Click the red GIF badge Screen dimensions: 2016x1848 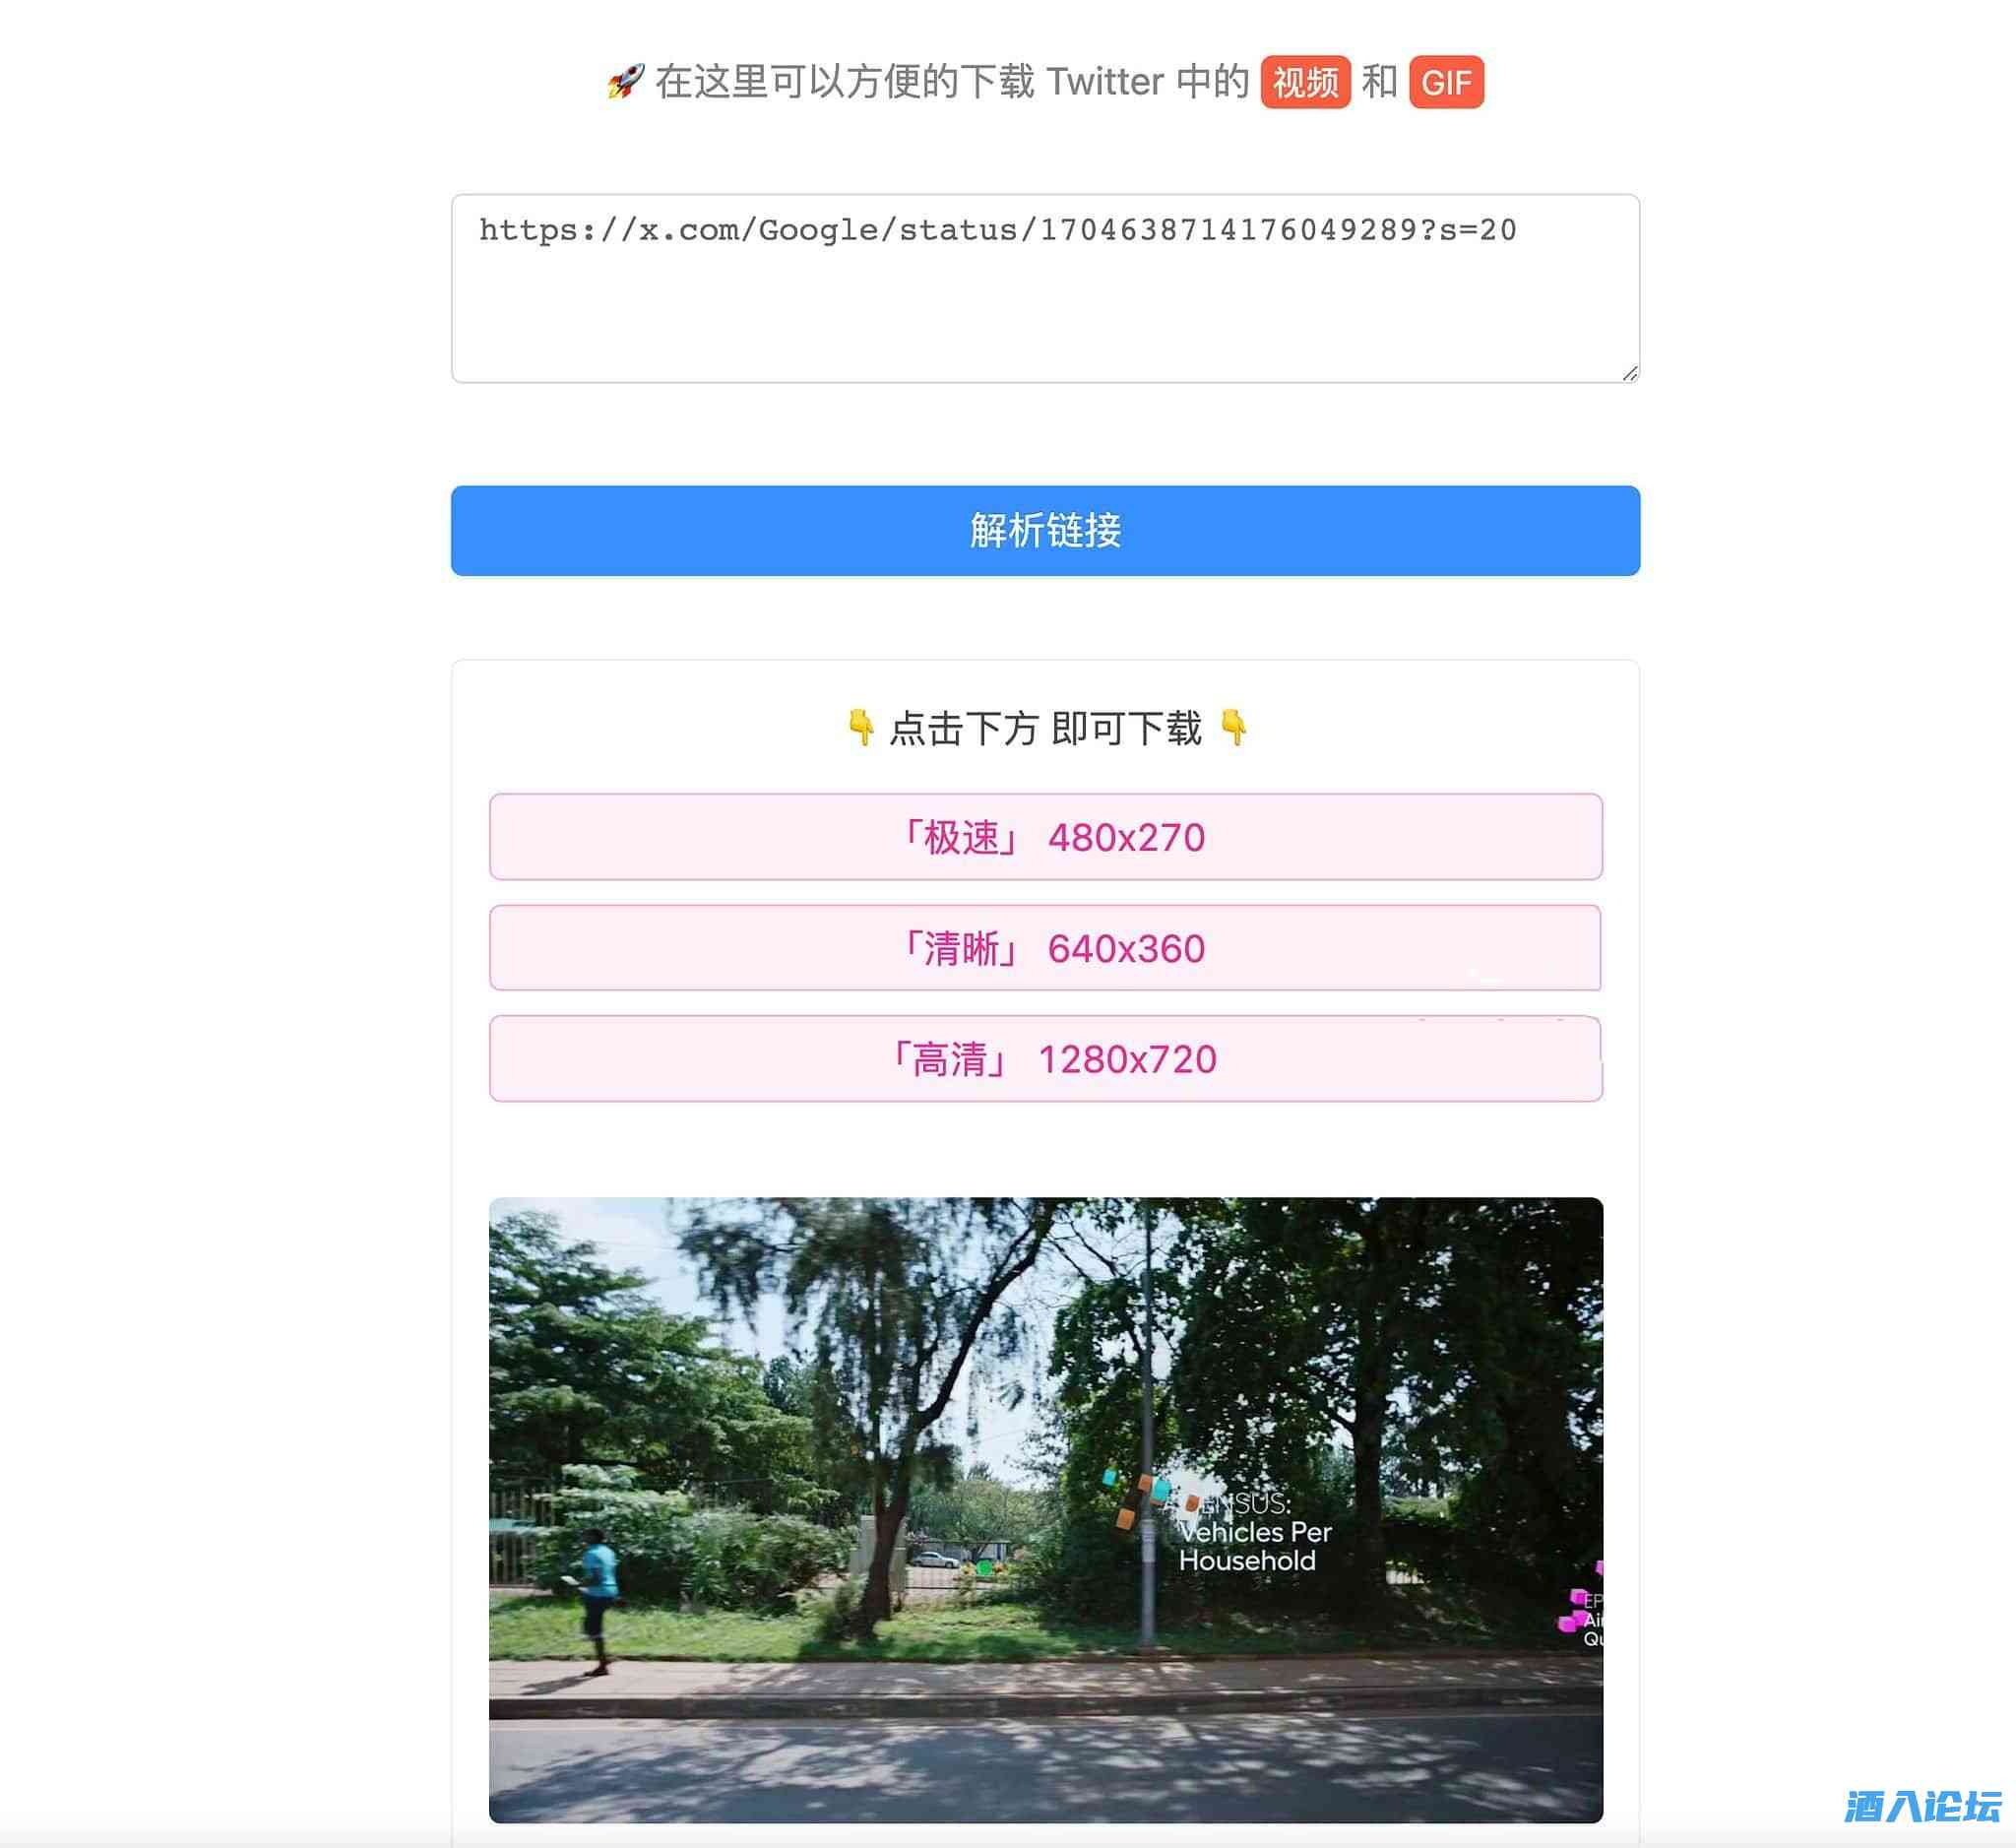point(1446,82)
